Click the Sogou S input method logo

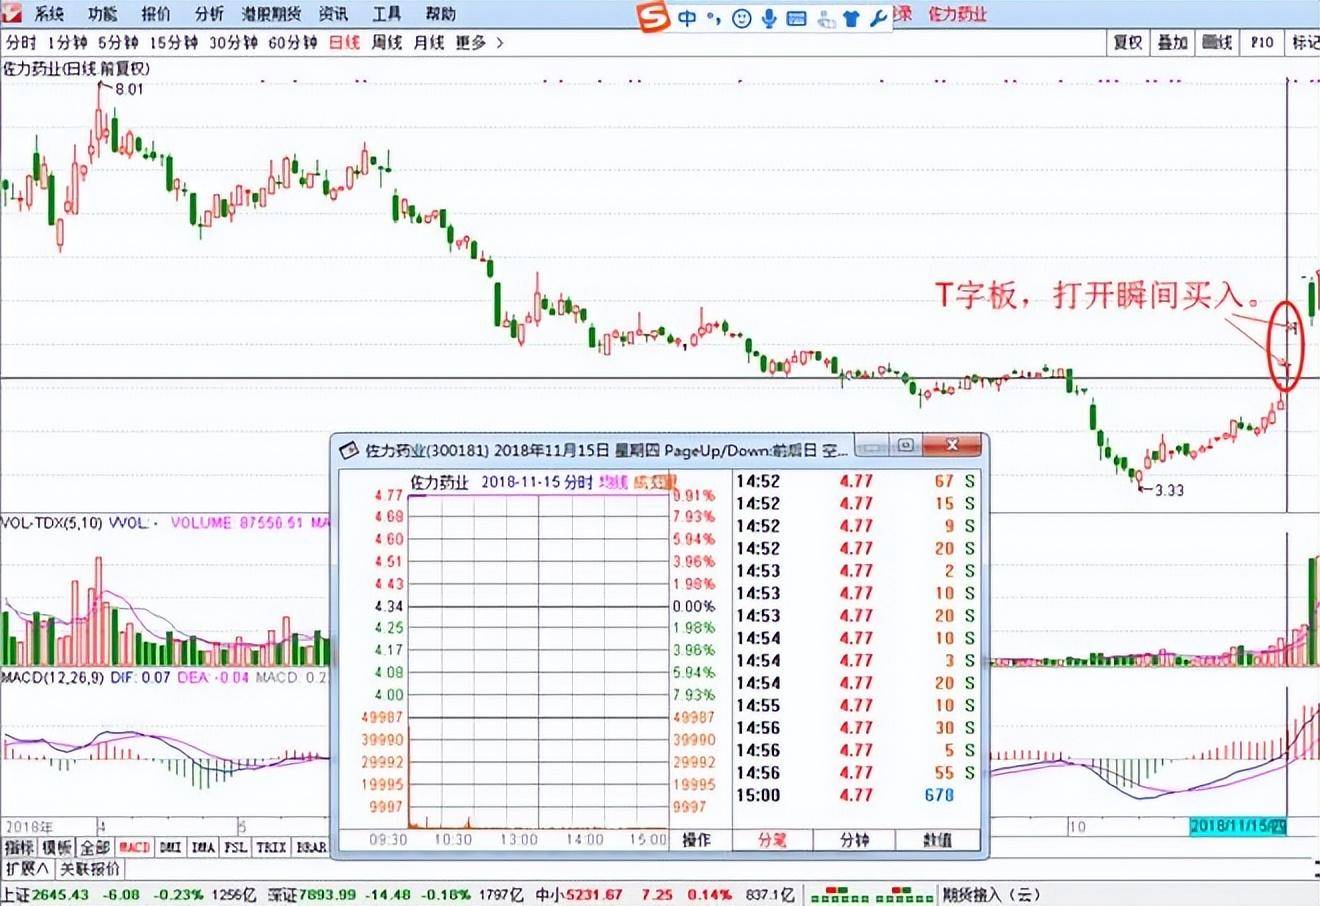(655, 17)
